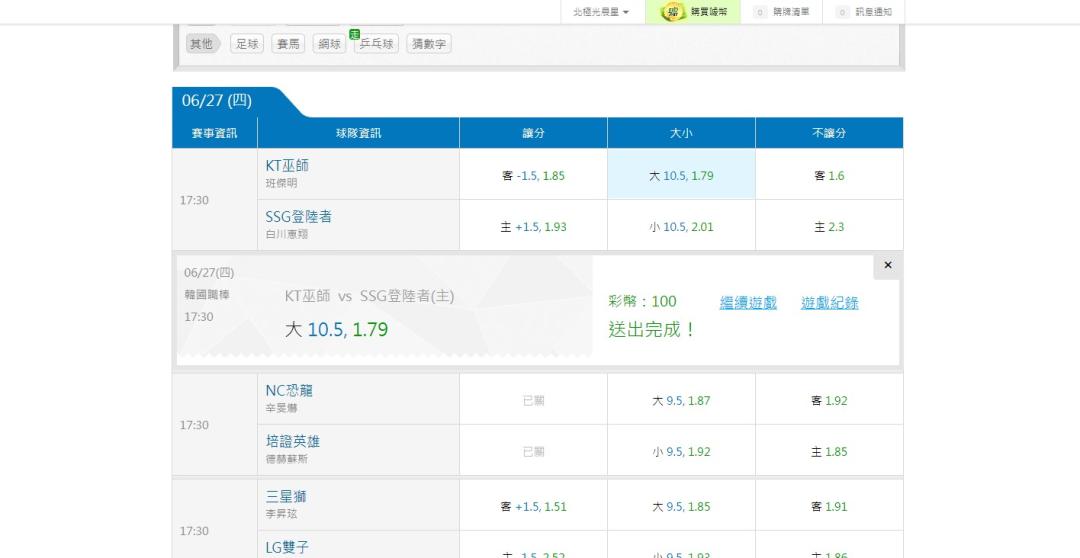Pick under 小 9.5, 1.92 for 培證英雄
This screenshot has height=558, width=1080.
[681, 452]
